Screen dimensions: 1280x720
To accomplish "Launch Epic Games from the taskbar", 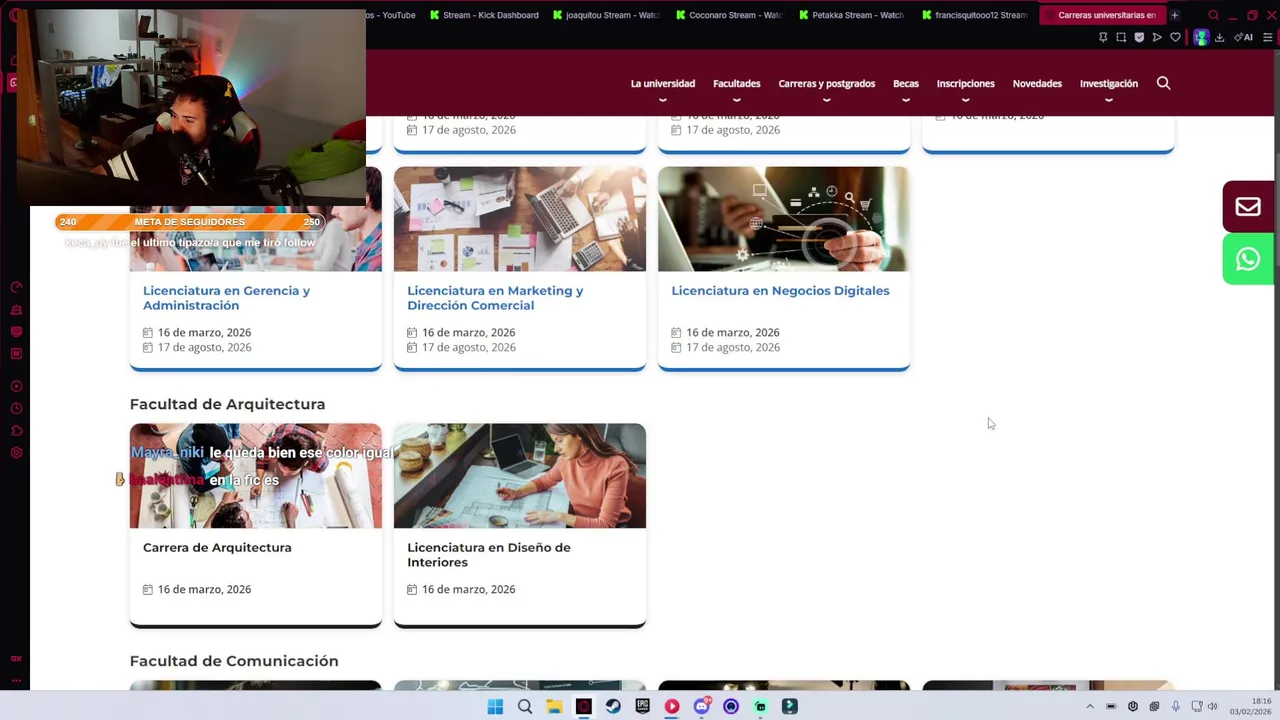I will point(642,707).
